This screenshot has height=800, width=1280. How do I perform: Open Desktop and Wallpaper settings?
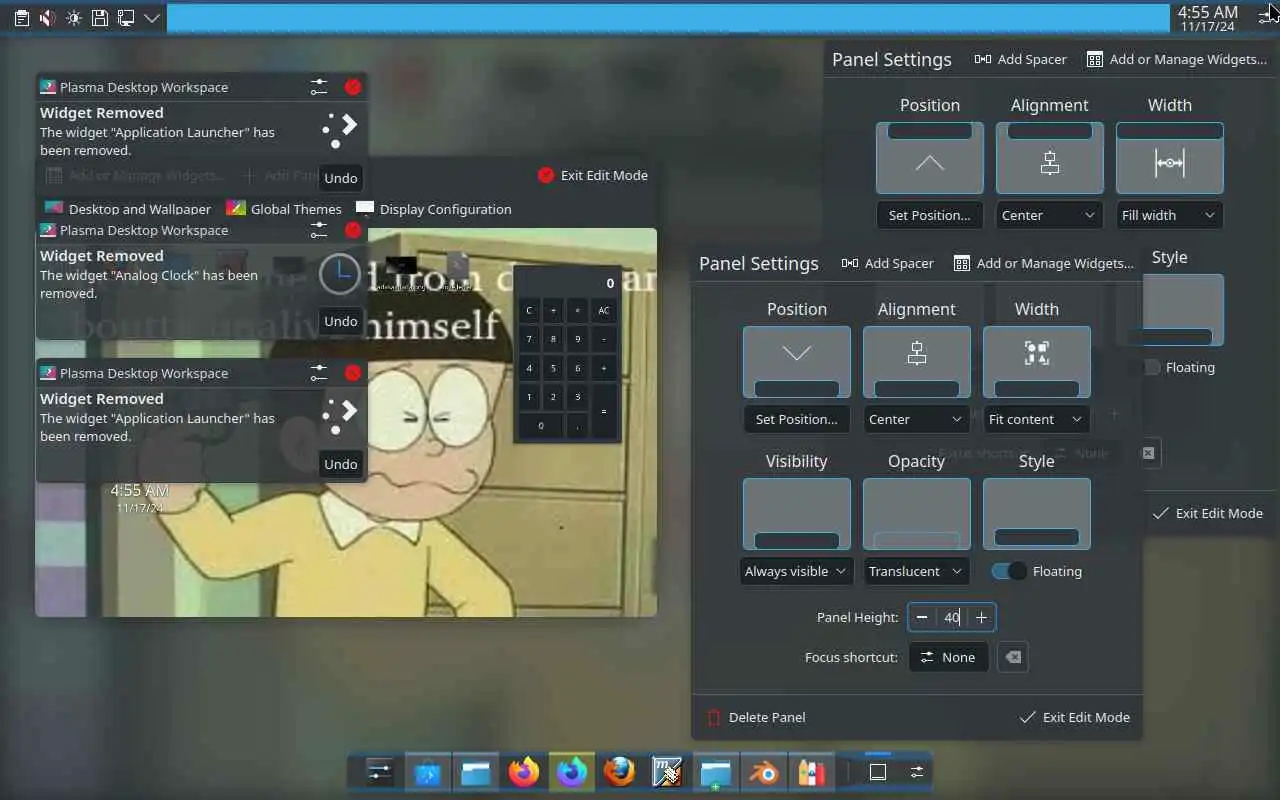(x=127, y=209)
